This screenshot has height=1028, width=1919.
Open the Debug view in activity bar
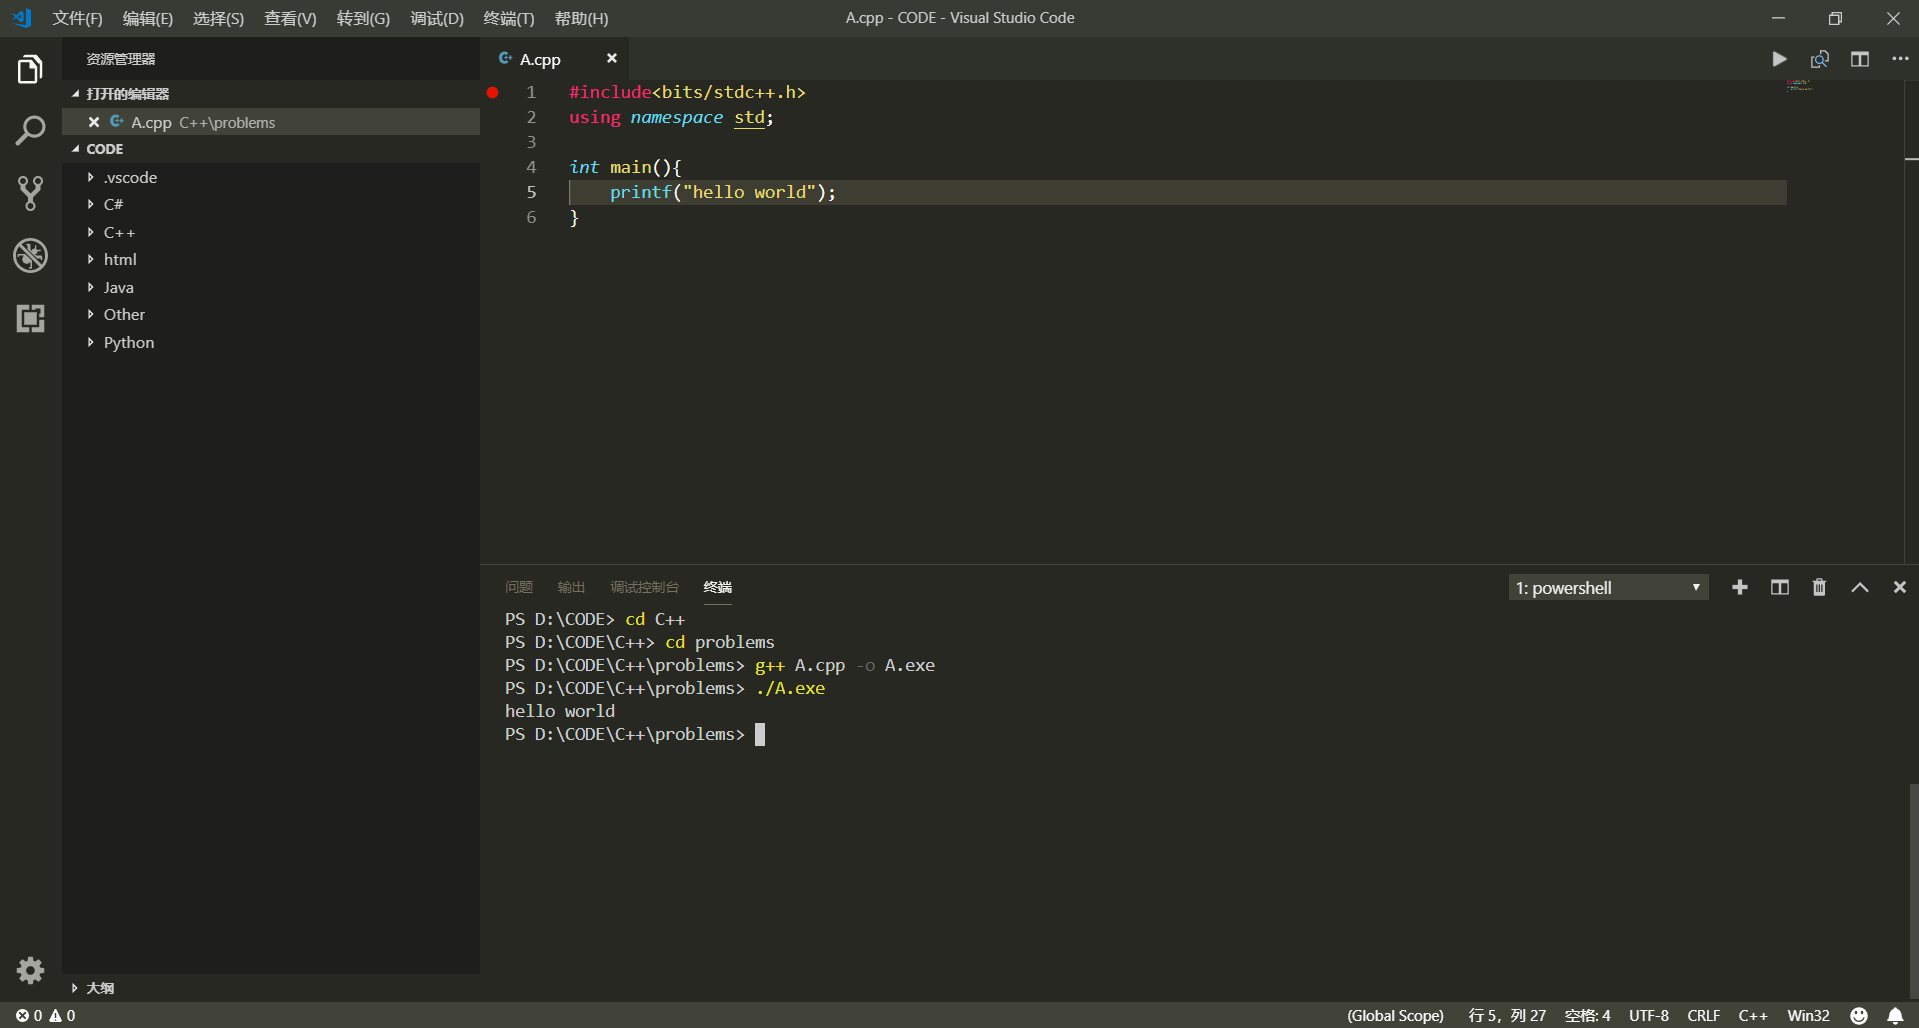click(x=30, y=256)
